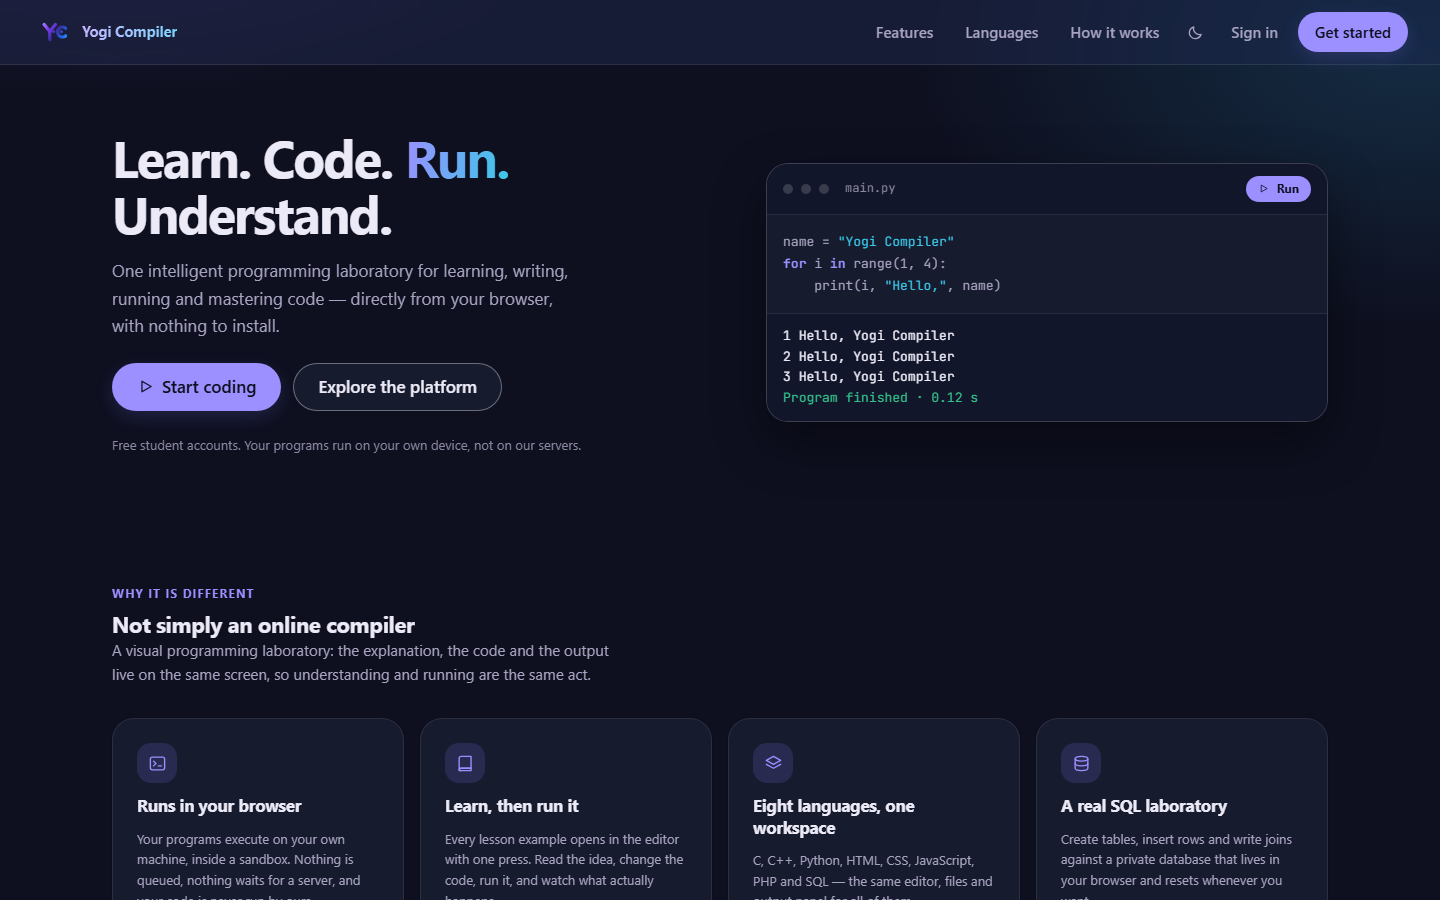Click output line '2 Hello, Yogi Compiler'
Viewport: 1440px width, 900px height.
pyautogui.click(x=868, y=357)
